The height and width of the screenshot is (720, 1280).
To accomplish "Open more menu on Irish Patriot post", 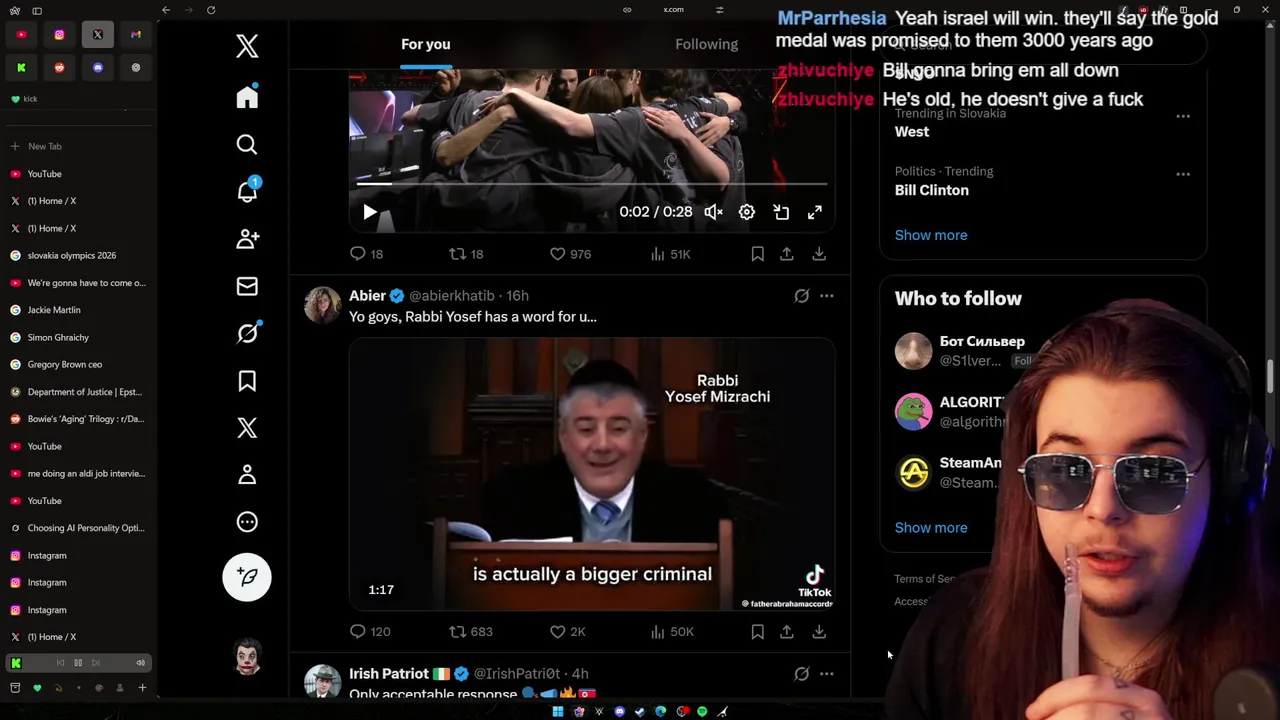I will click(x=826, y=674).
